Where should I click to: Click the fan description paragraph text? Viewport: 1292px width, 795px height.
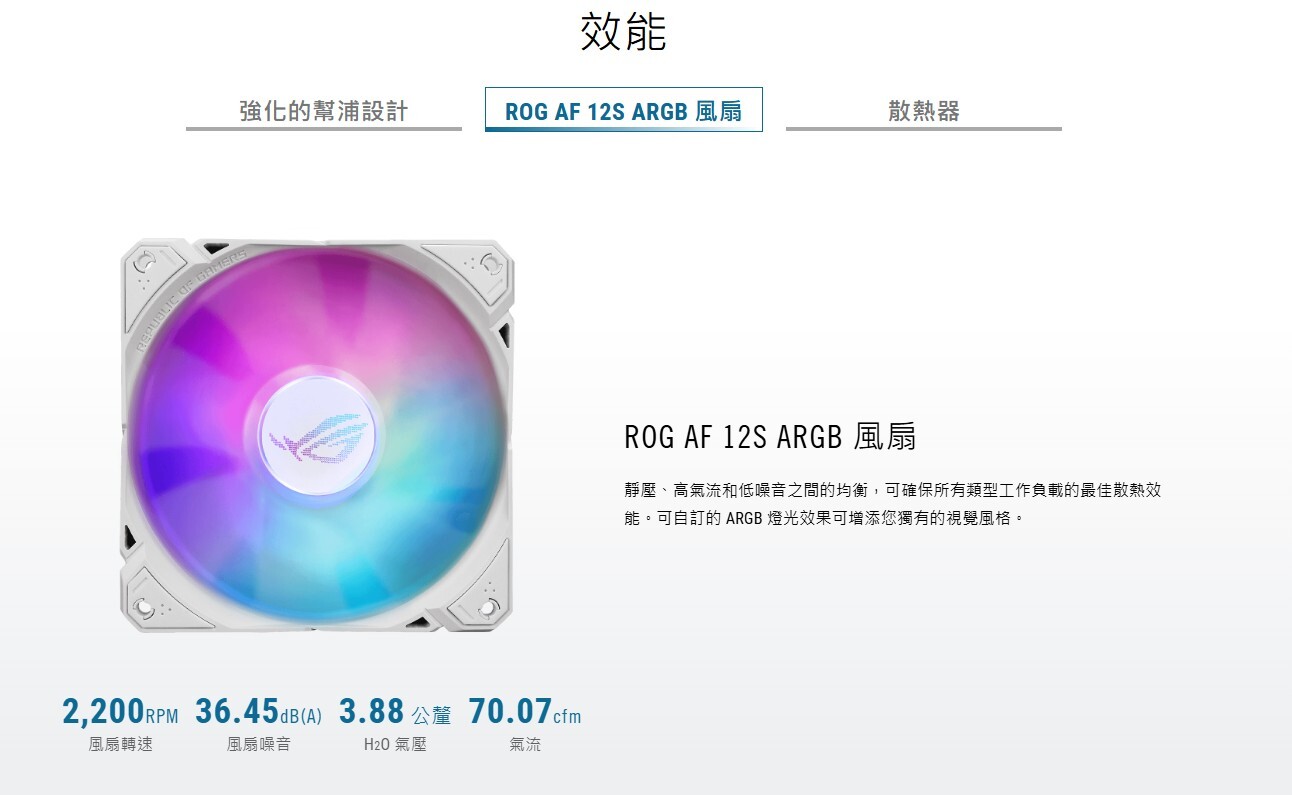coord(891,504)
